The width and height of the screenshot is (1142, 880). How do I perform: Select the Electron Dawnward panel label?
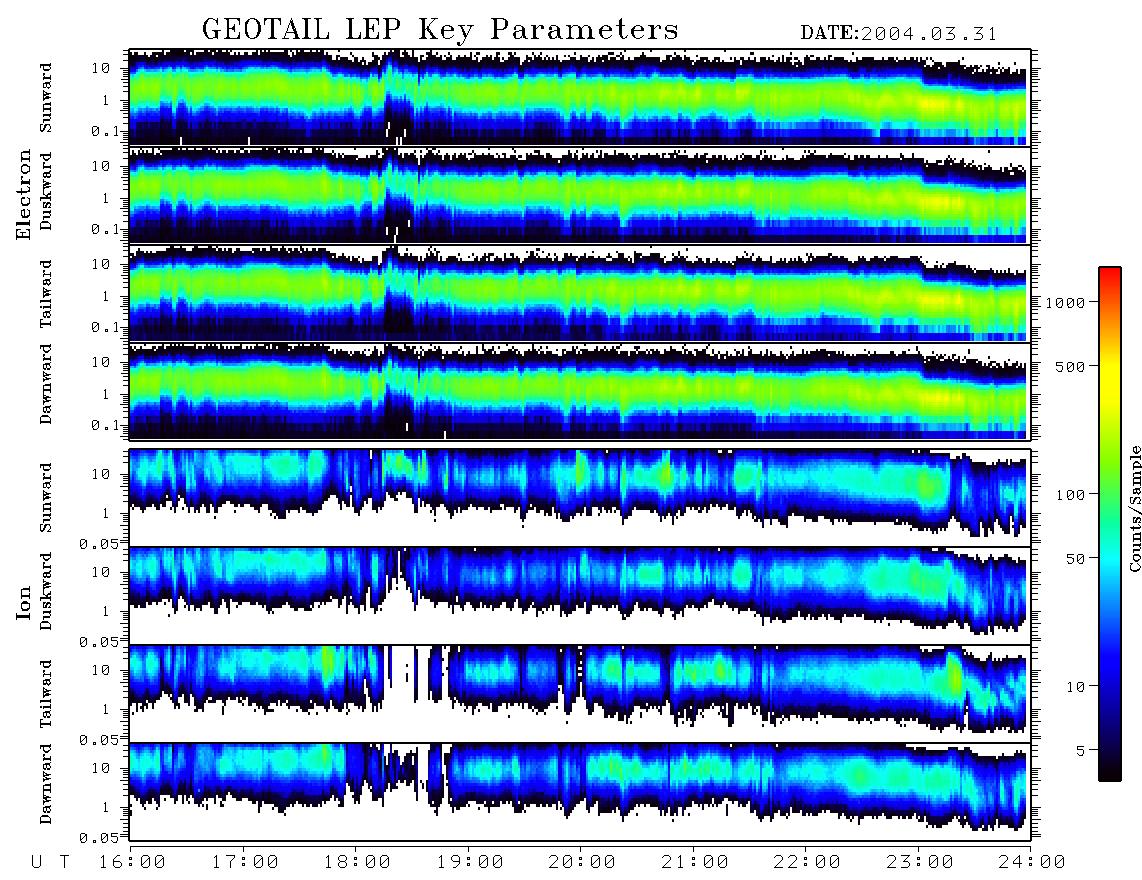tap(46, 385)
